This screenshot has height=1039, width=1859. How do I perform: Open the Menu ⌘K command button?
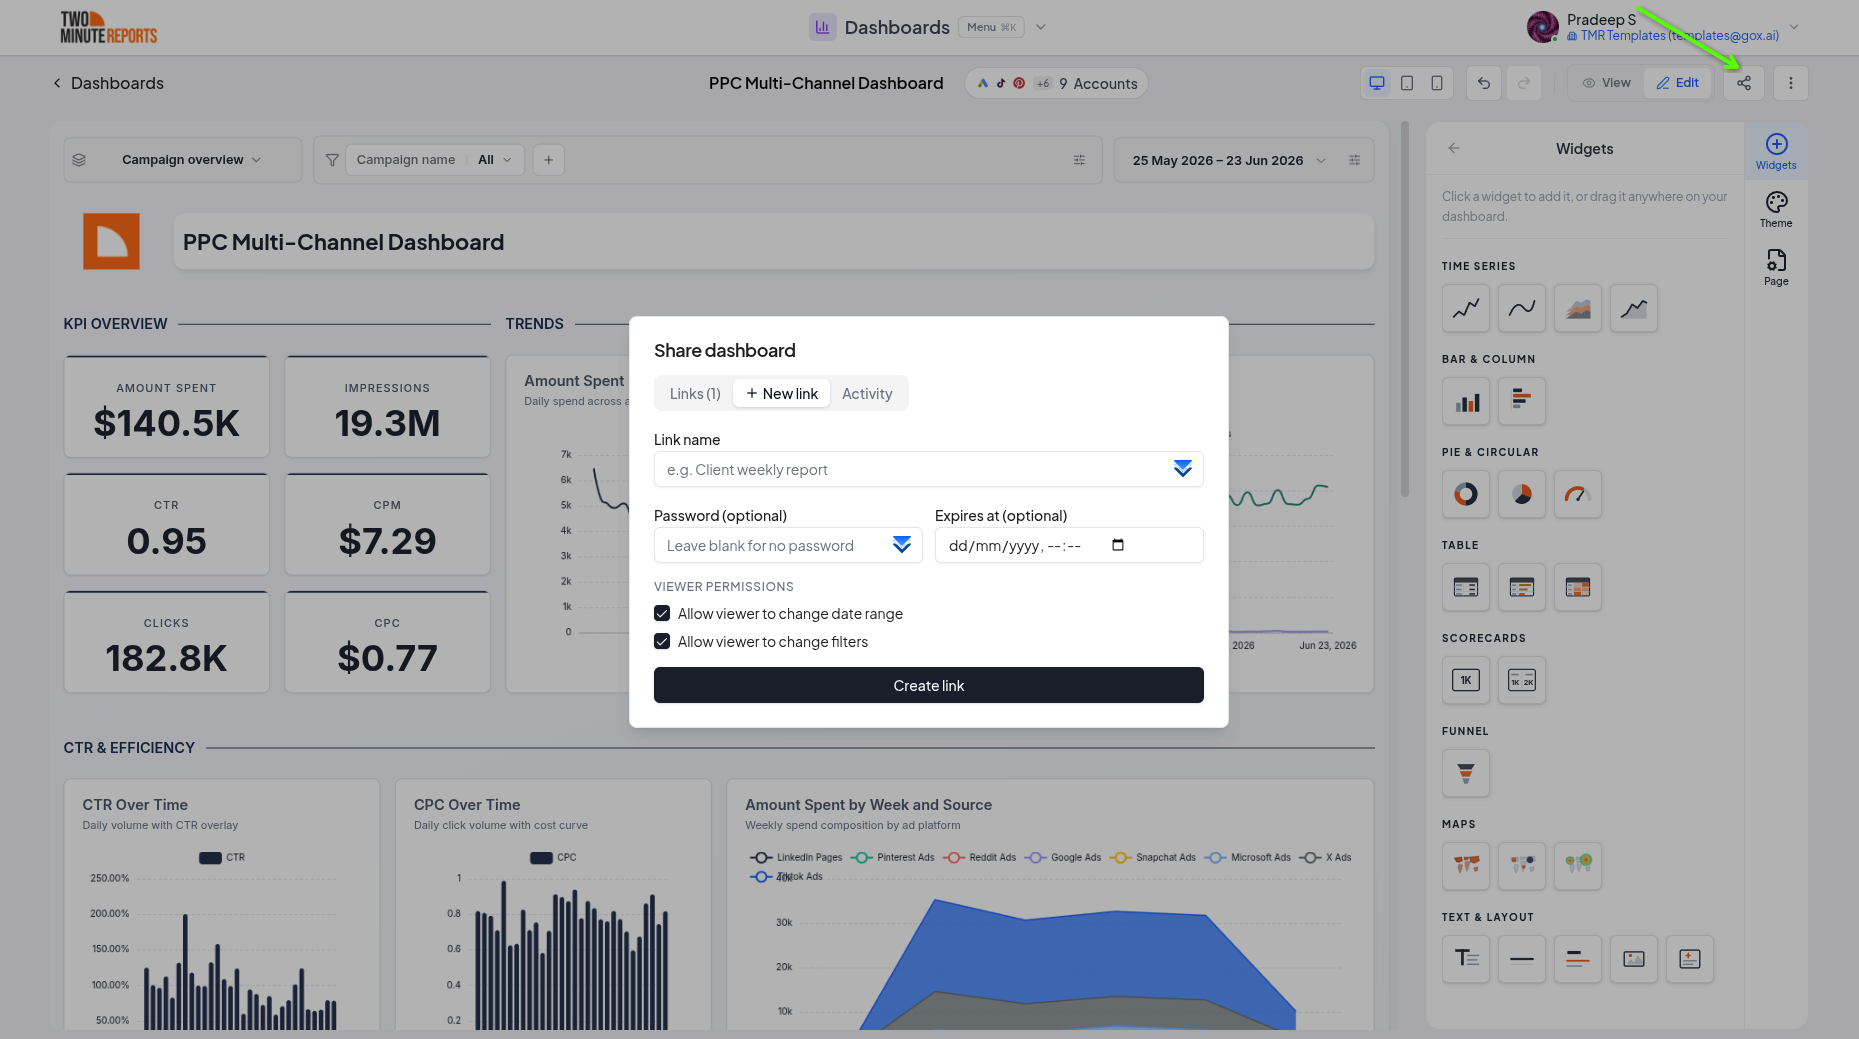click(x=991, y=27)
